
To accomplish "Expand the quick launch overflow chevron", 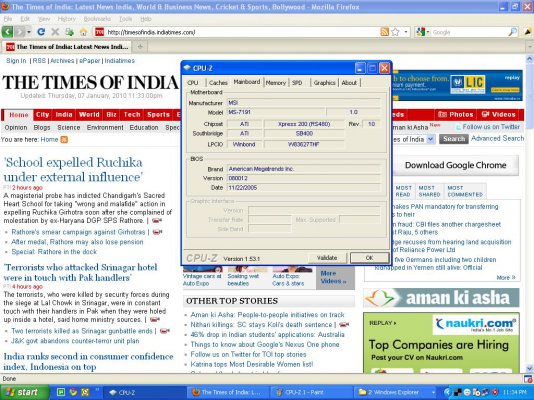I will tap(97, 389).
